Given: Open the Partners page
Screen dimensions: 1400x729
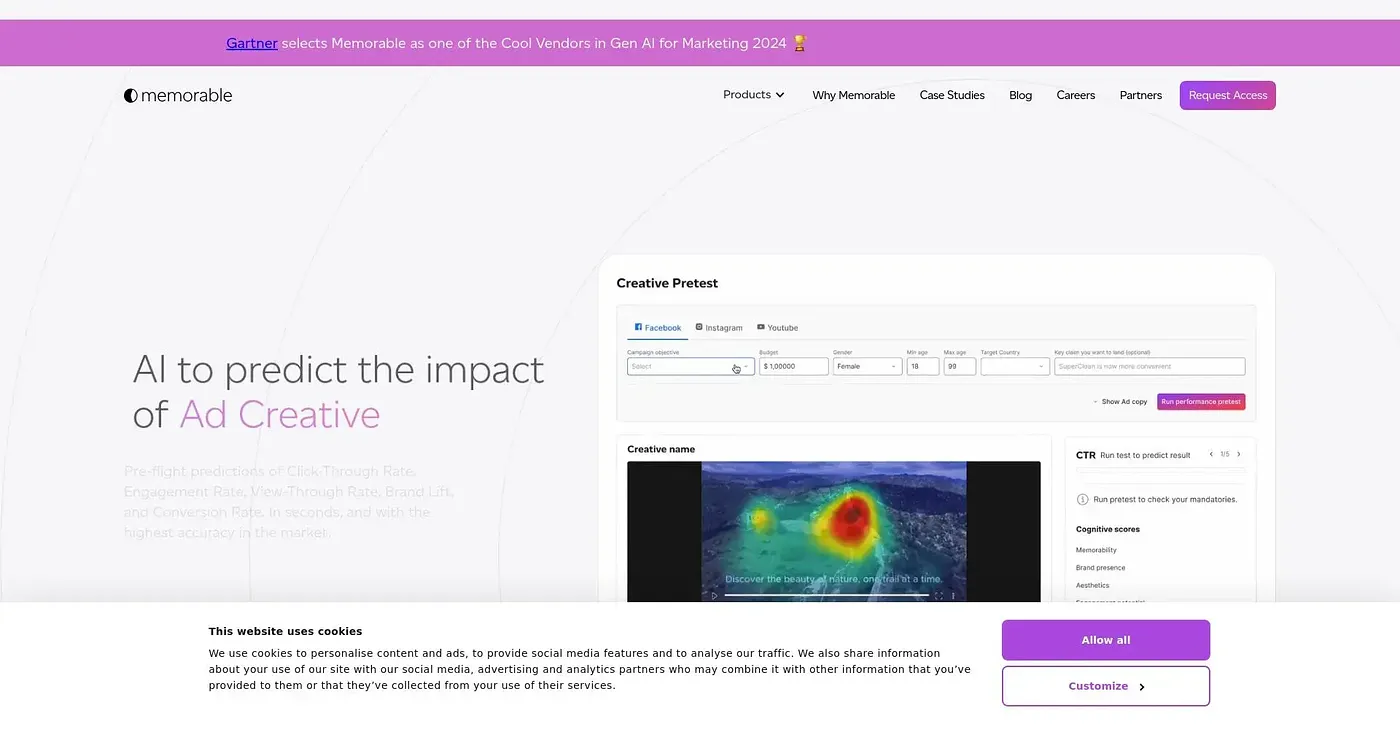Looking at the screenshot, I should click(1141, 95).
